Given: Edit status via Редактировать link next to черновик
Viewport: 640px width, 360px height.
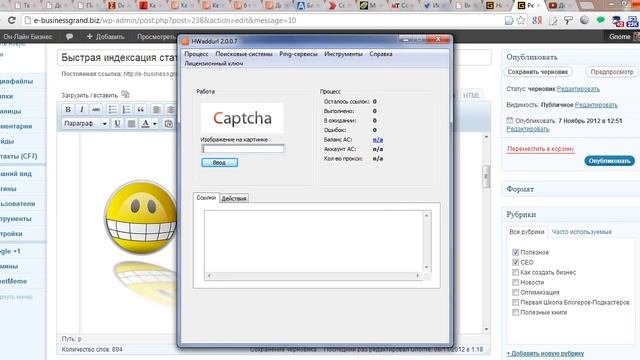Looking at the screenshot, I should pos(578,89).
